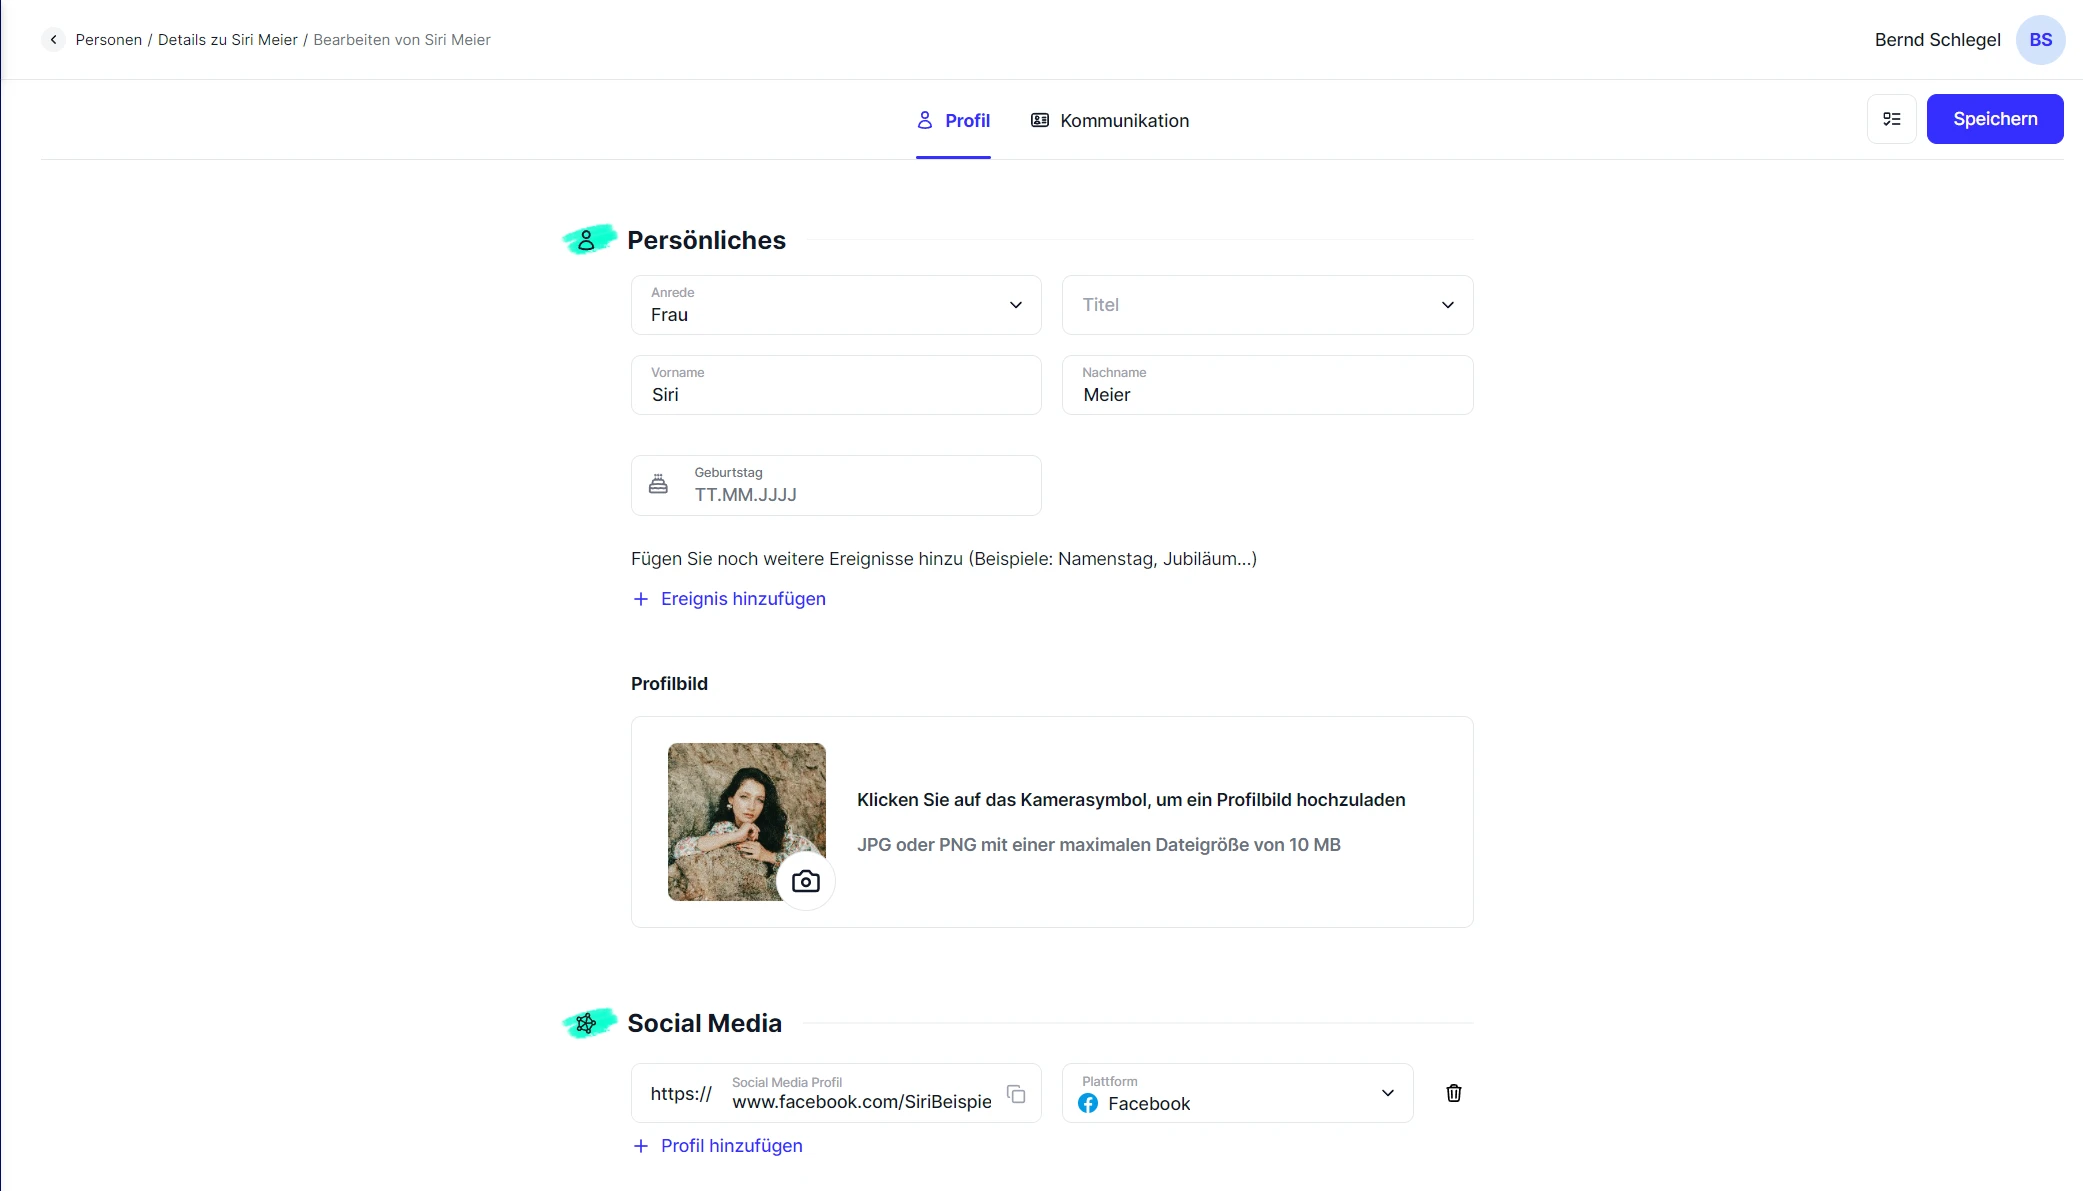Click the Speichern button
Image resolution: width=2083 pixels, height=1191 pixels.
(1994, 118)
